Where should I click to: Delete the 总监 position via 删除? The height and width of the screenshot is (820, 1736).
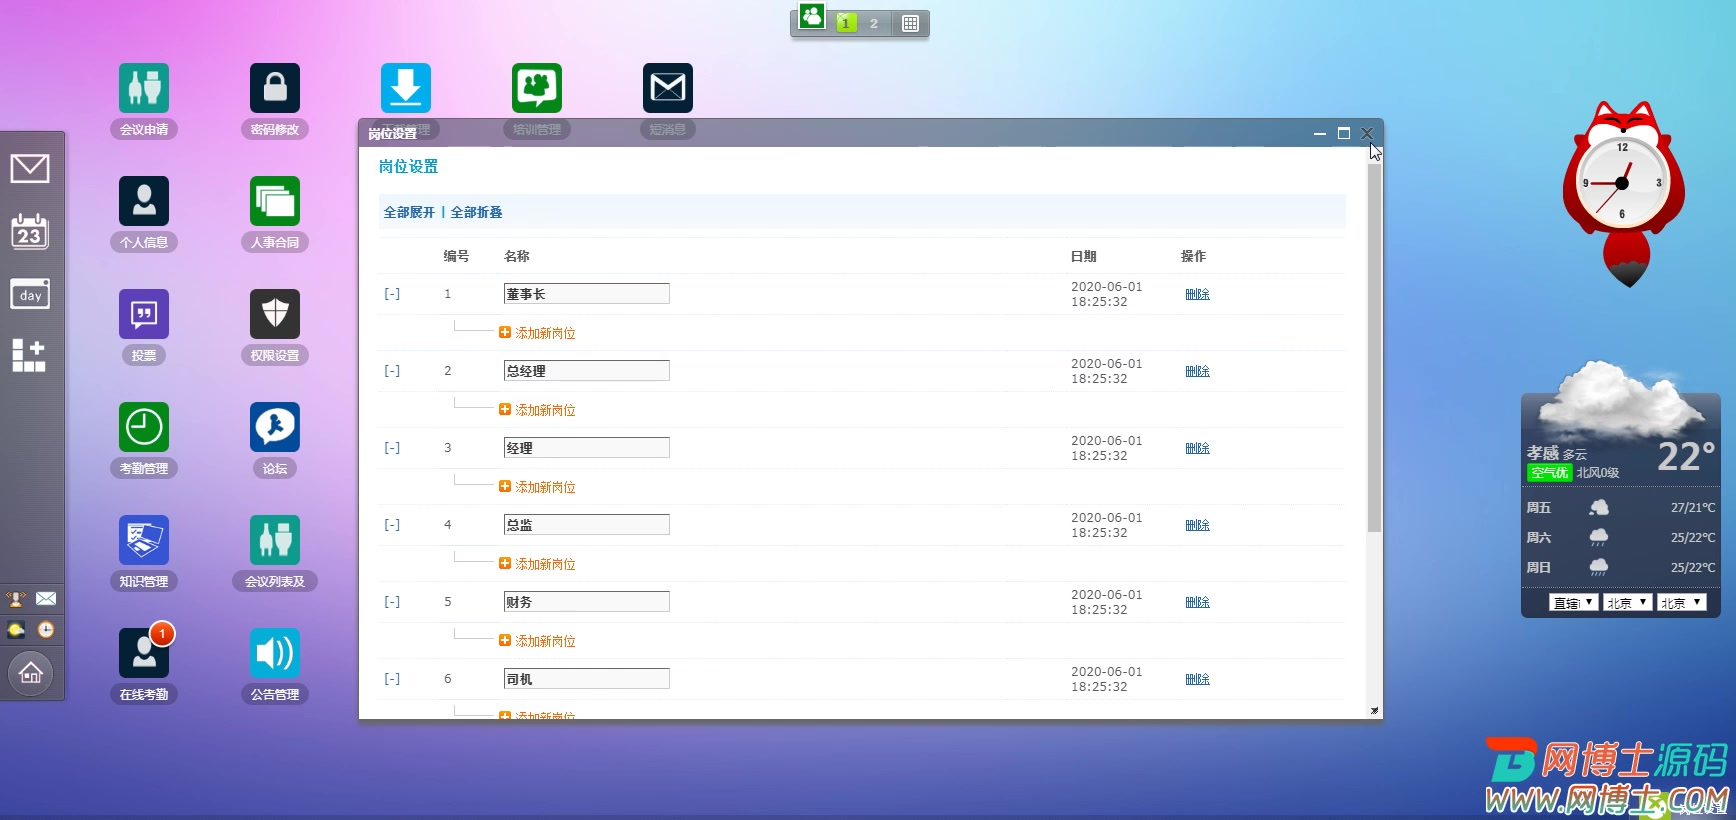click(x=1197, y=525)
